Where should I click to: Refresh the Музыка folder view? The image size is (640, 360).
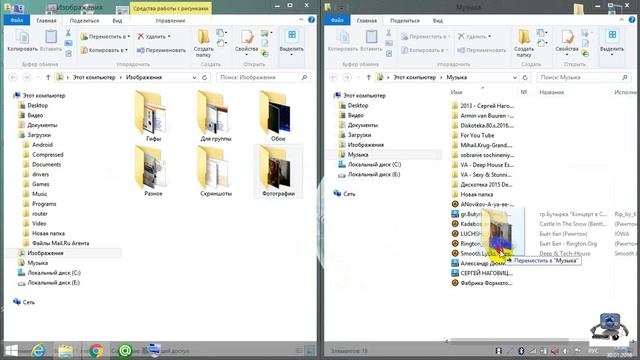pyautogui.click(x=525, y=77)
